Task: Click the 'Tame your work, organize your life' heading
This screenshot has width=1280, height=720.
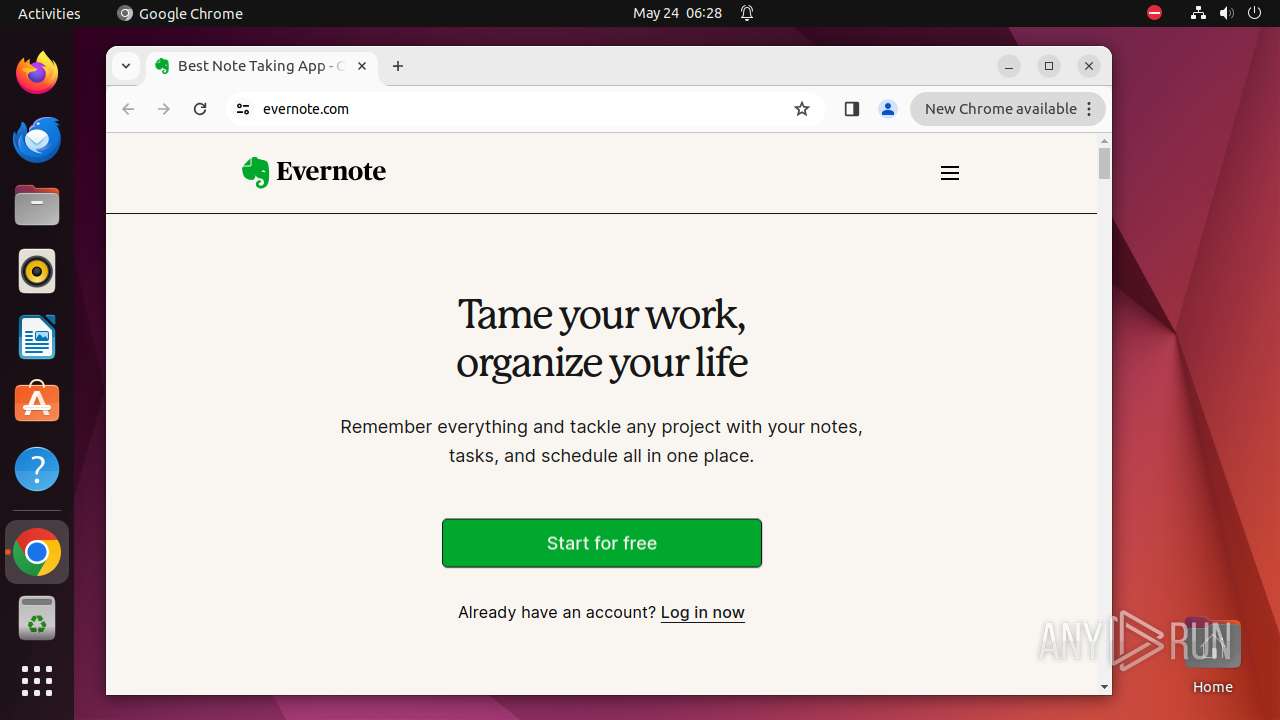Action: [x=602, y=338]
